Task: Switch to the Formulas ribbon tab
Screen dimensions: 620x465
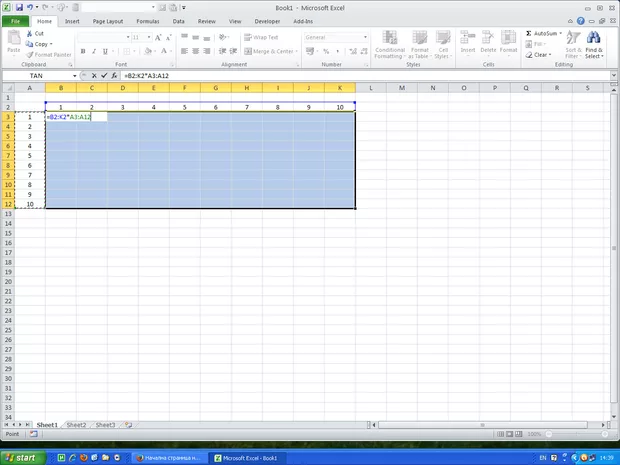Action: pyautogui.click(x=147, y=20)
